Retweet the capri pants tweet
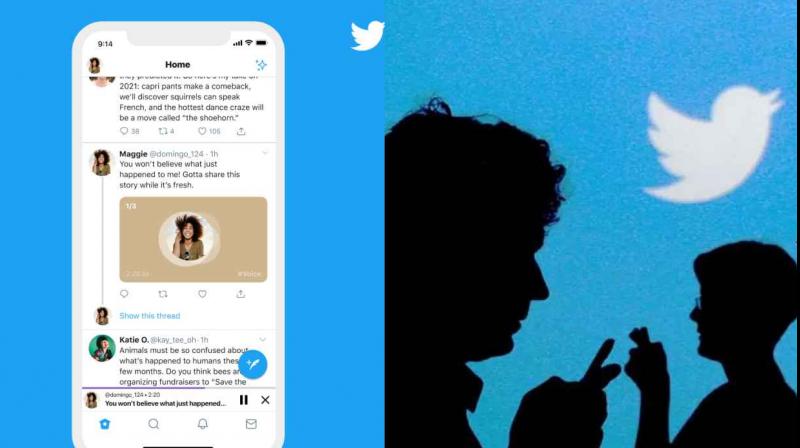Viewport: 800px width, 448px height. [x=163, y=131]
